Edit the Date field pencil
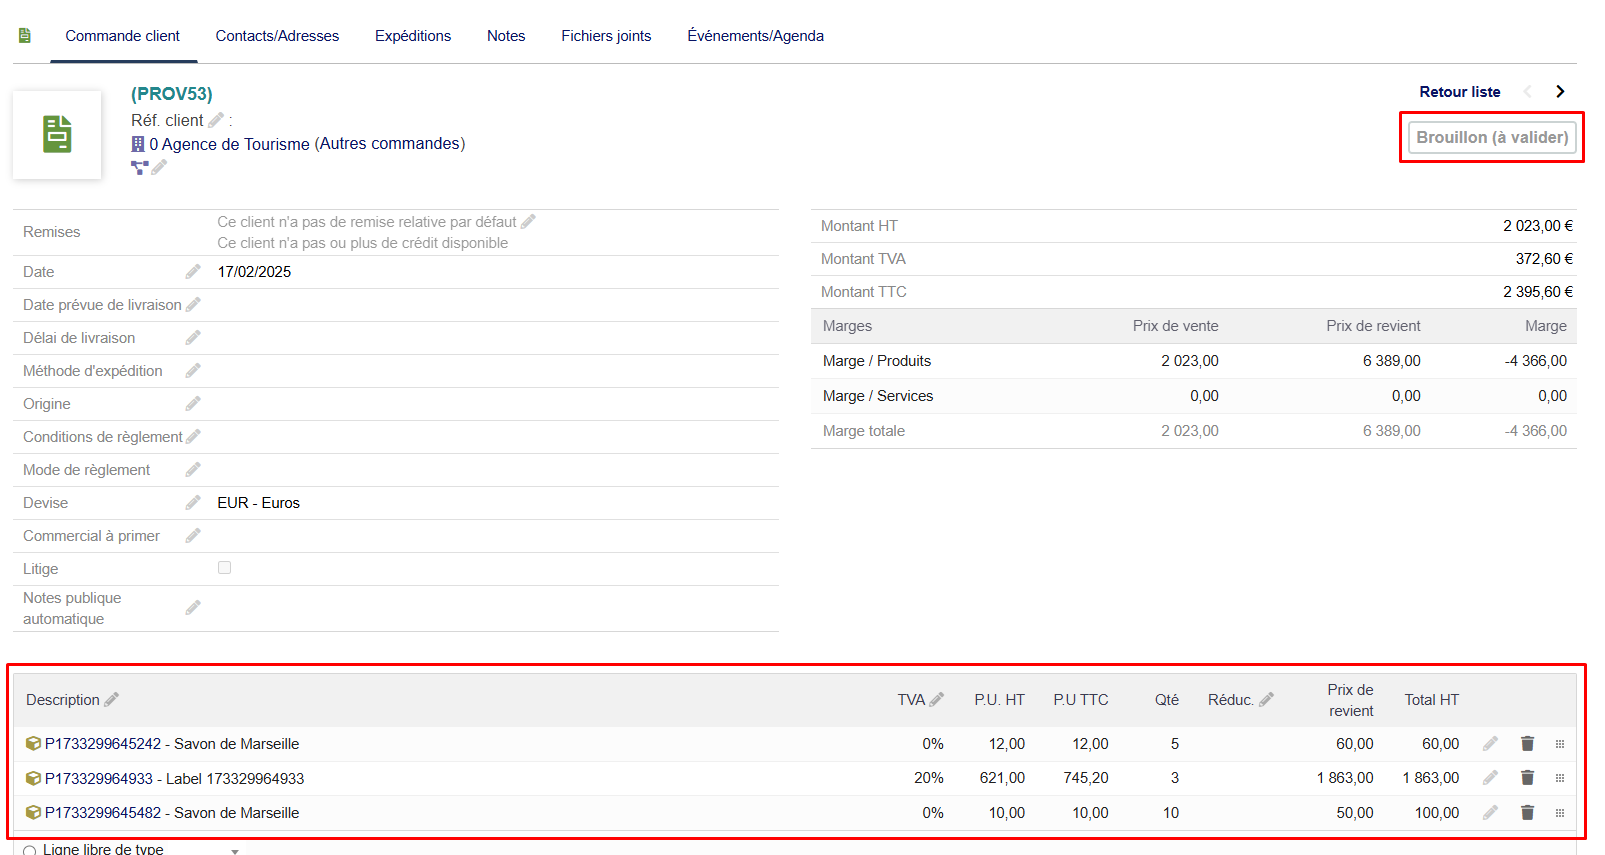1605x855 pixels. point(193,272)
